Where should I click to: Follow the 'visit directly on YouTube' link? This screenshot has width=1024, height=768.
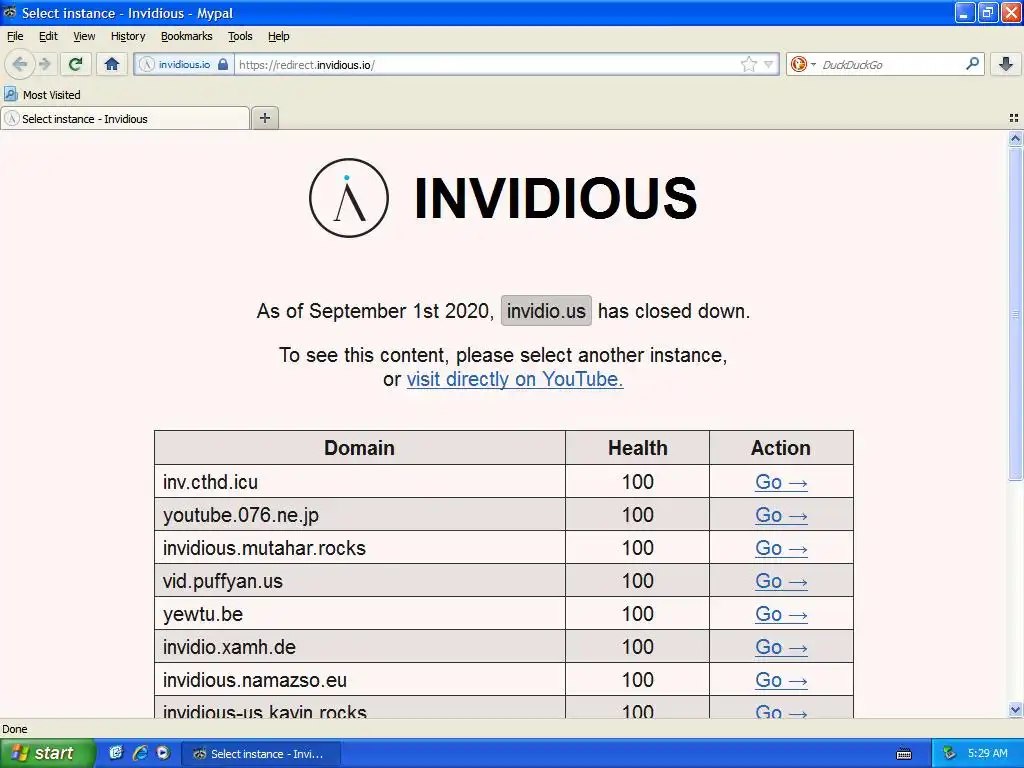pyautogui.click(x=515, y=379)
